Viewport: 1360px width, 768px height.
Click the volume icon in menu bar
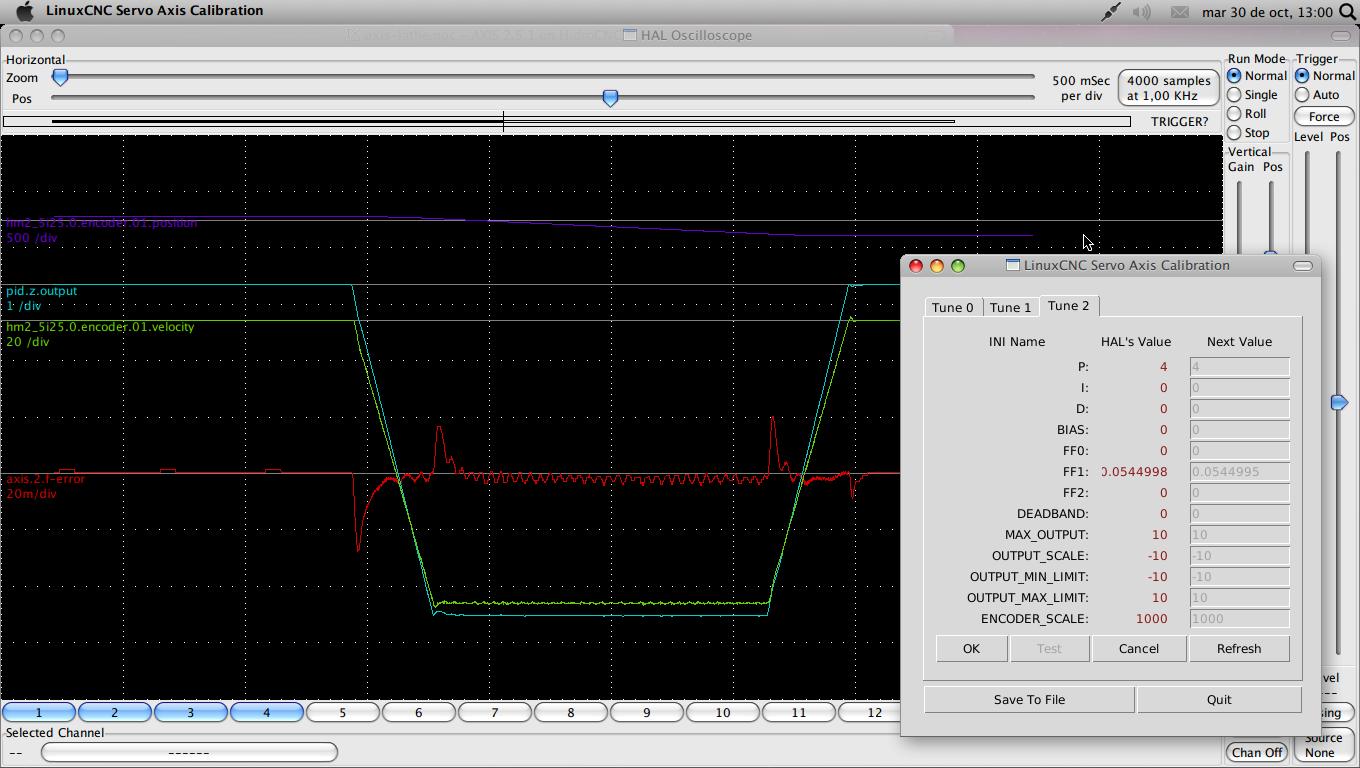[1142, 12]
